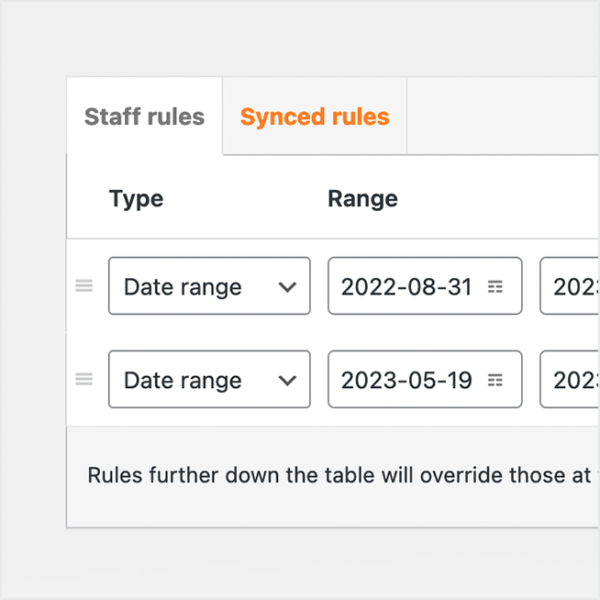The width and height of the screenshot is (600, 600).
Task: Click the Range column header
Action: click(362, 198)
